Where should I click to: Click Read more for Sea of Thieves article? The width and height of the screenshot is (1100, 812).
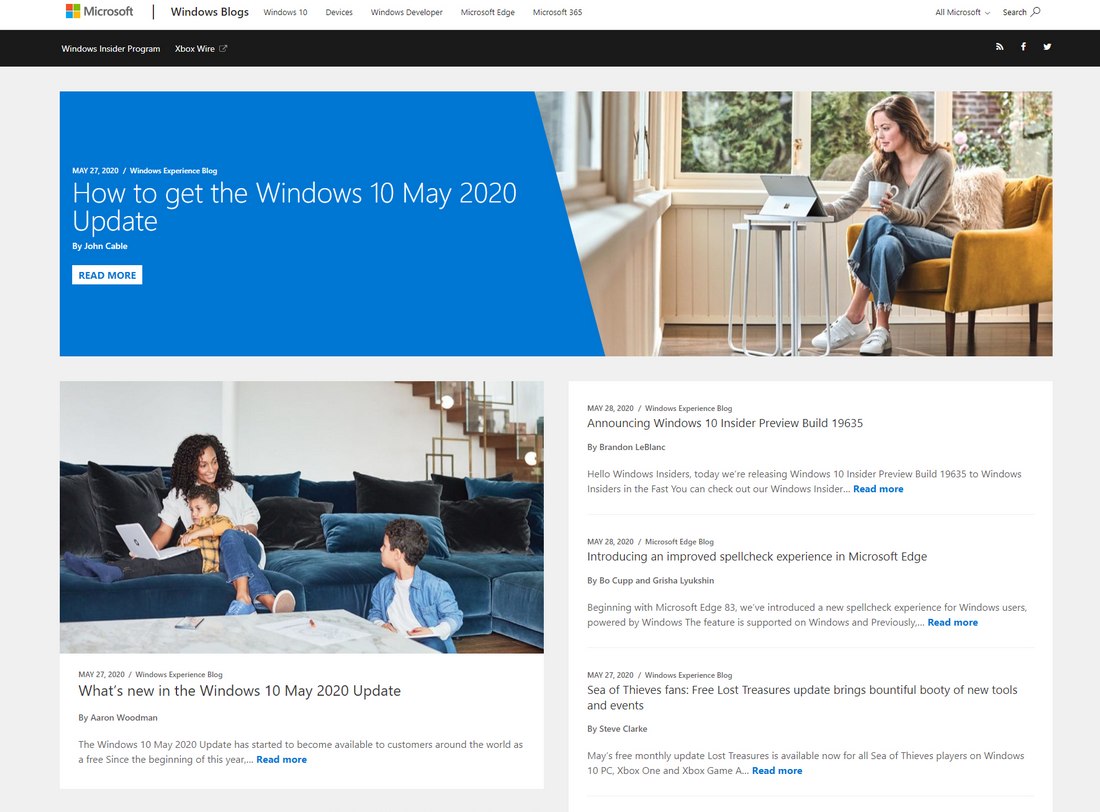(777, 771)
